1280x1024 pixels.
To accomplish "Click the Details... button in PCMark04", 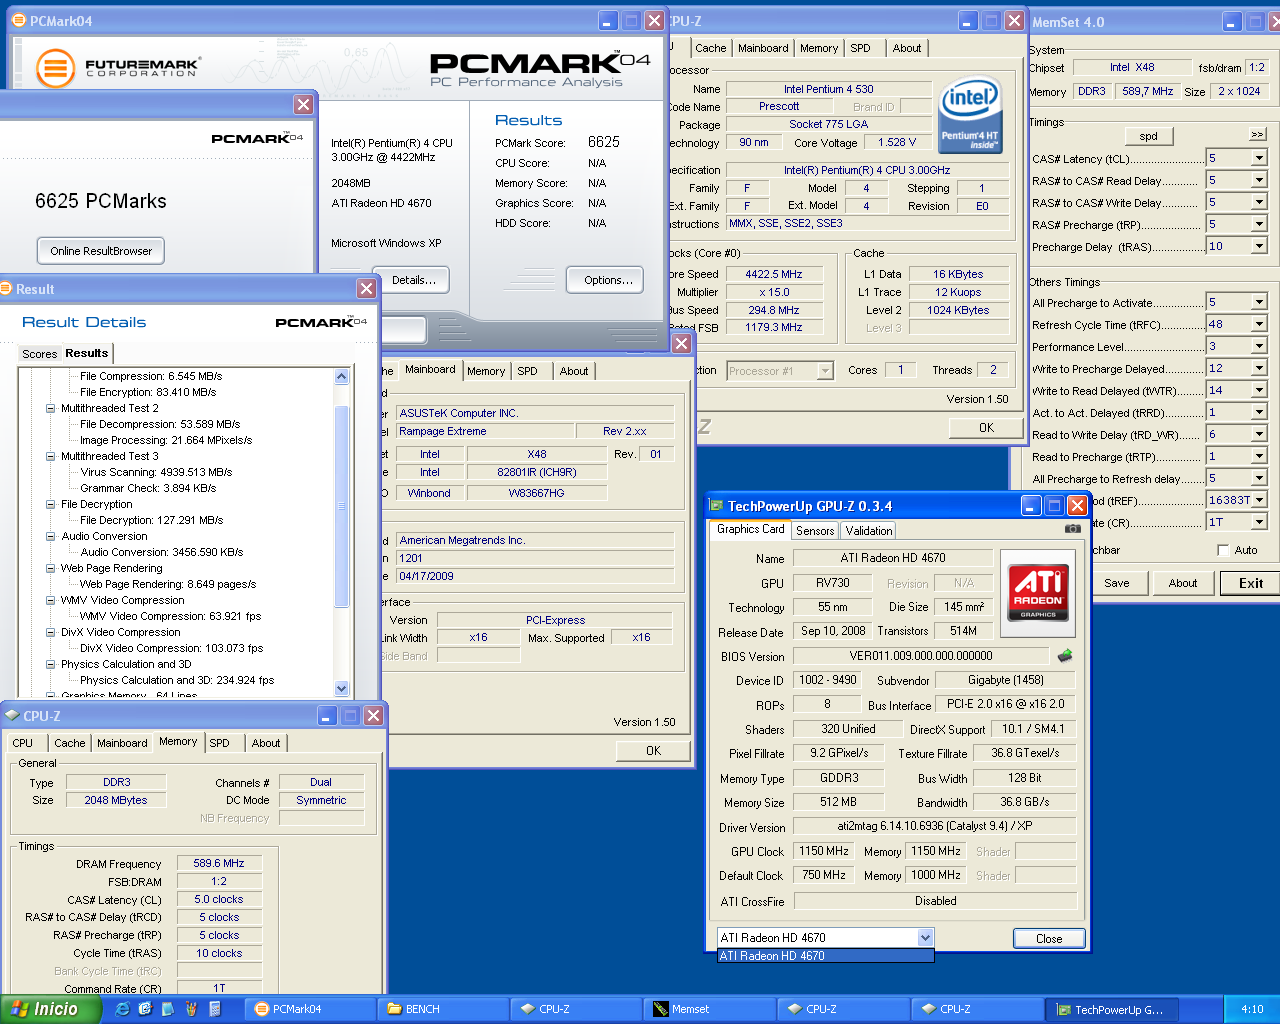I will (x=413, y=280).
